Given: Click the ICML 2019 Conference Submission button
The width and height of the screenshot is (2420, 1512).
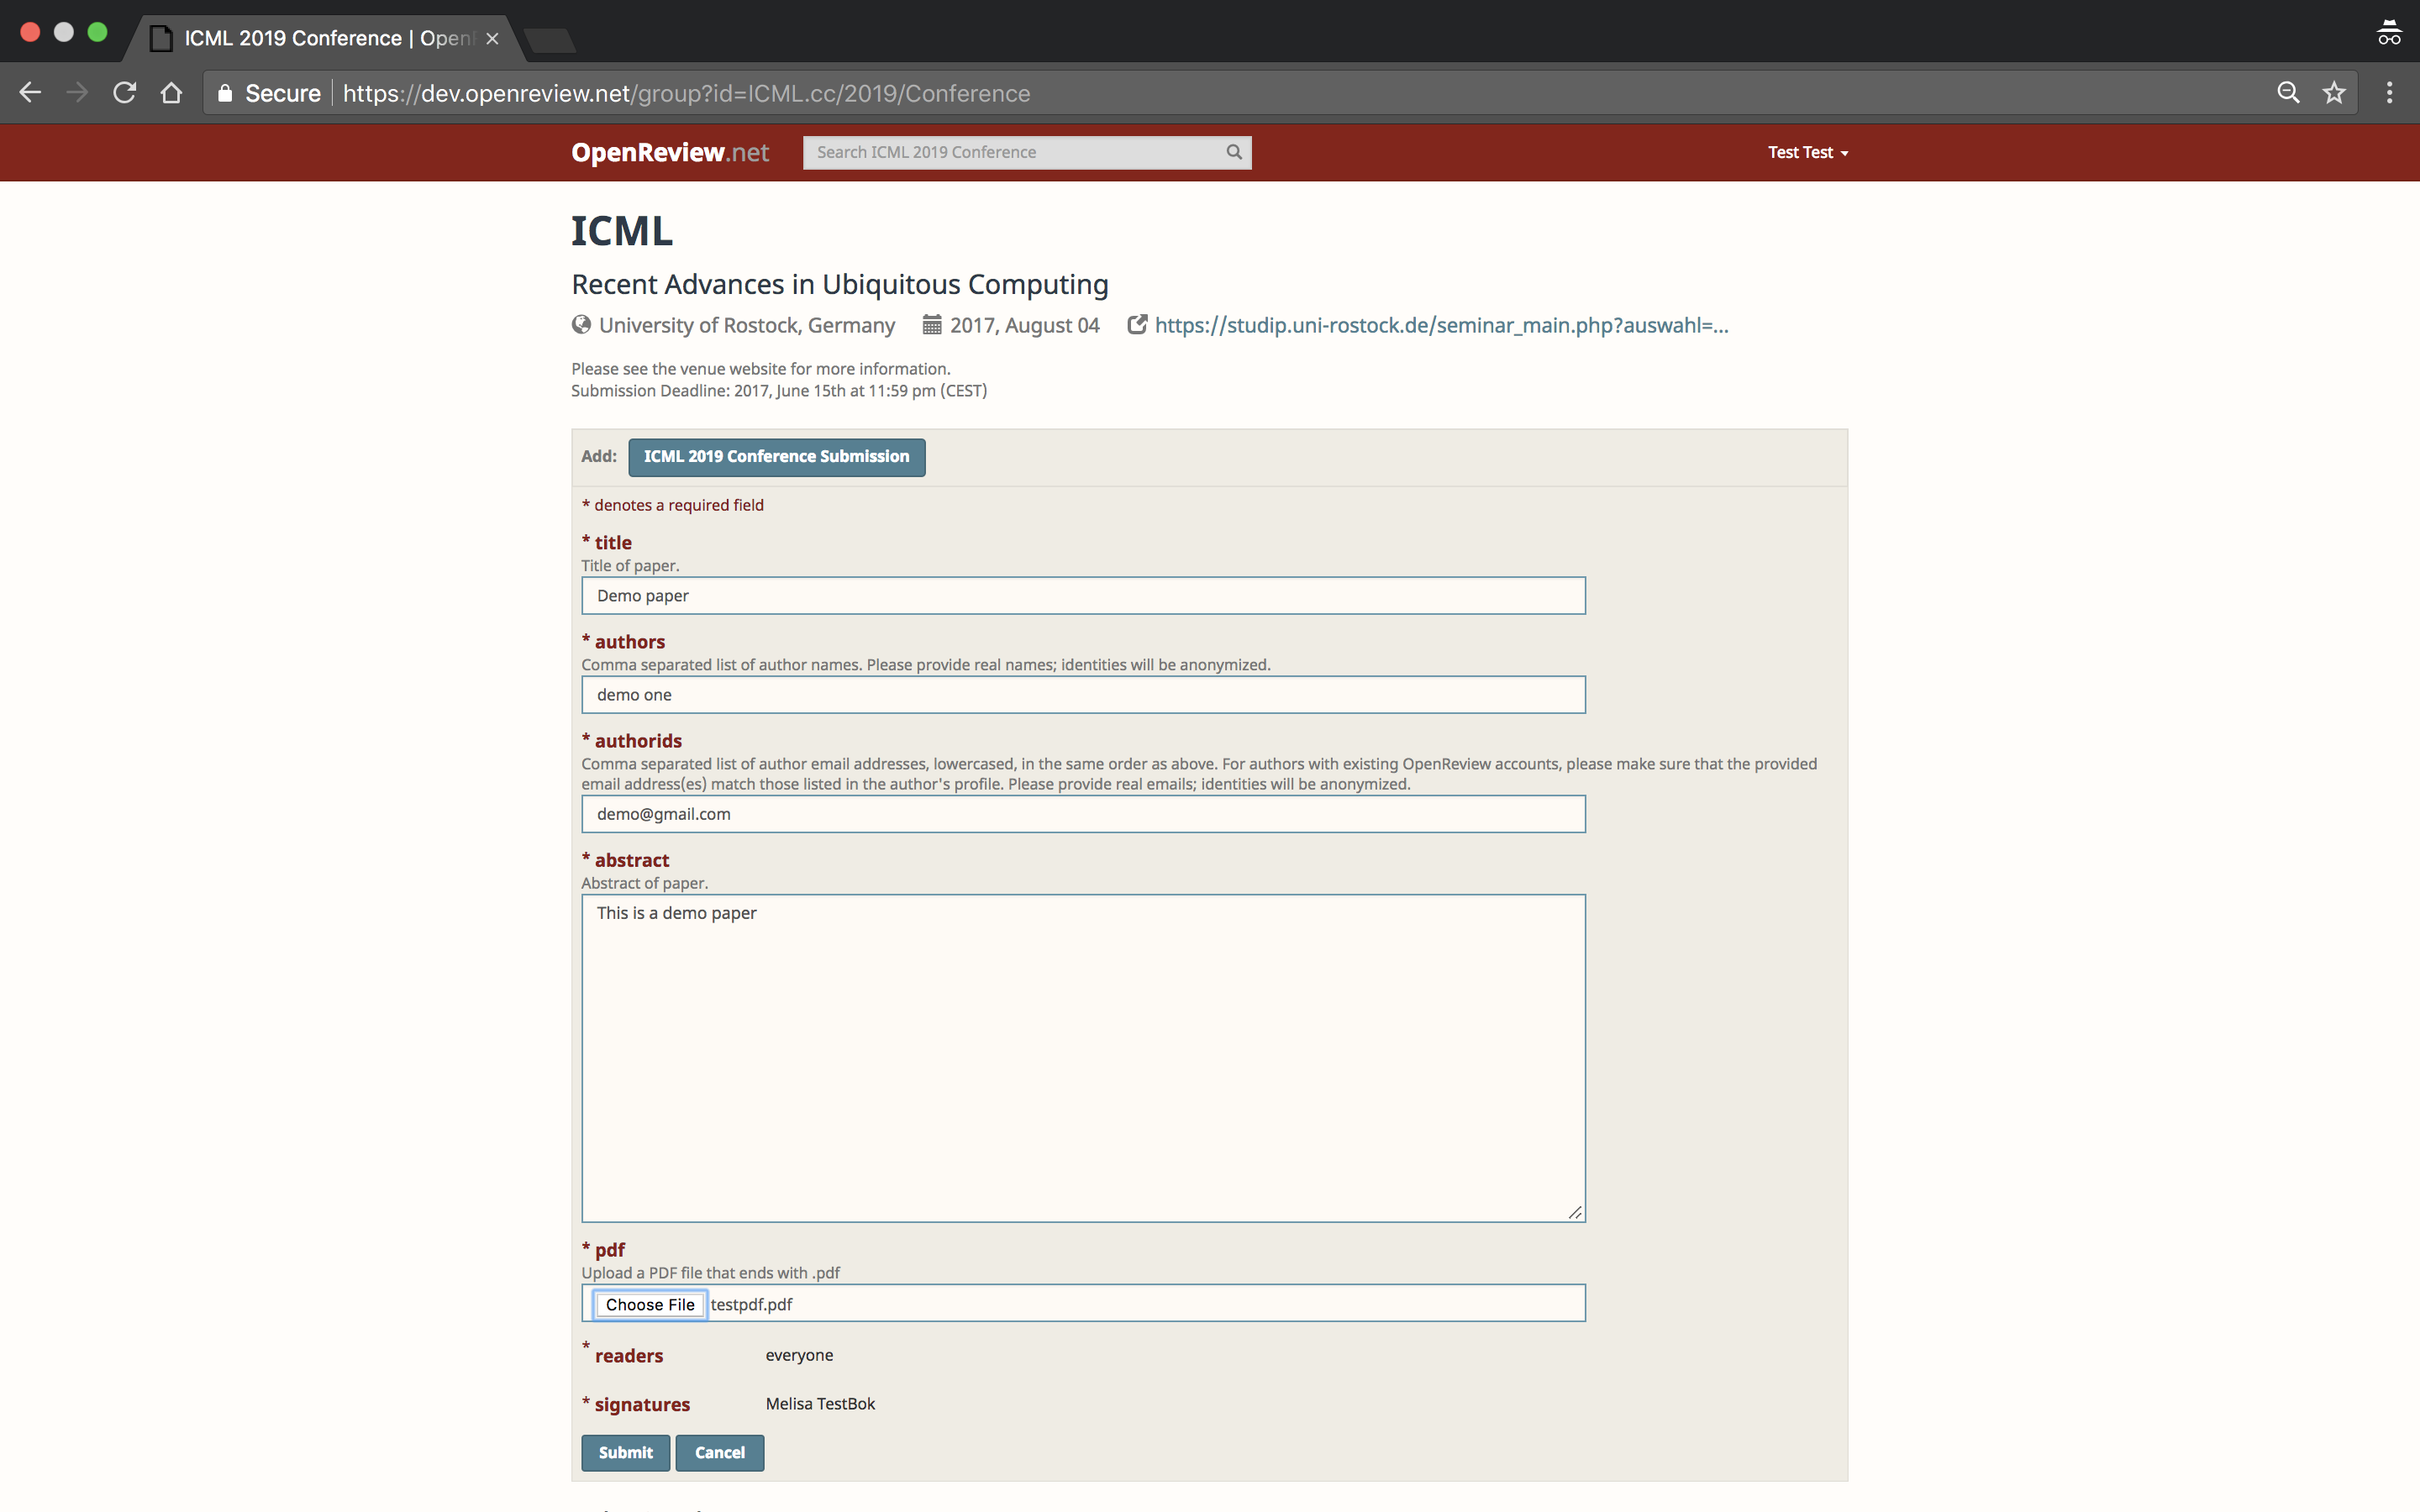Looking at the screenshot, I should [x=776, y=457].
